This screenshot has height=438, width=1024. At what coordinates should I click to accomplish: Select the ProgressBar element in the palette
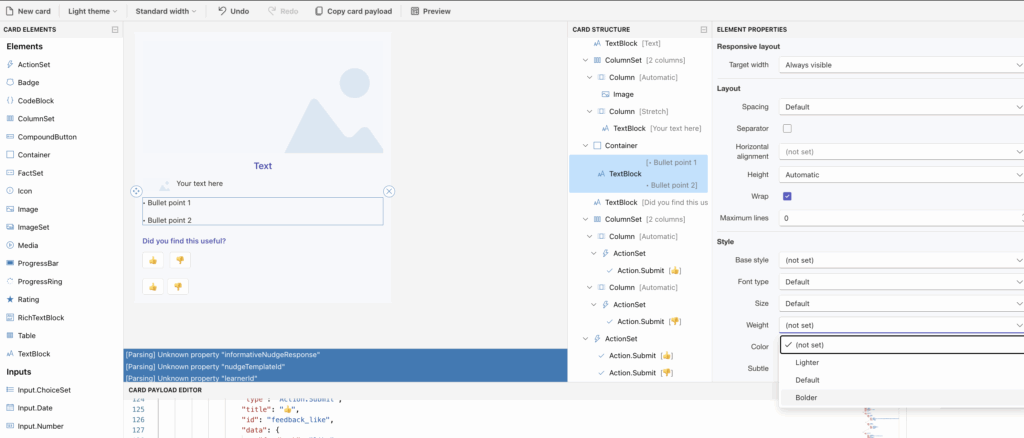tap(30, 263)
